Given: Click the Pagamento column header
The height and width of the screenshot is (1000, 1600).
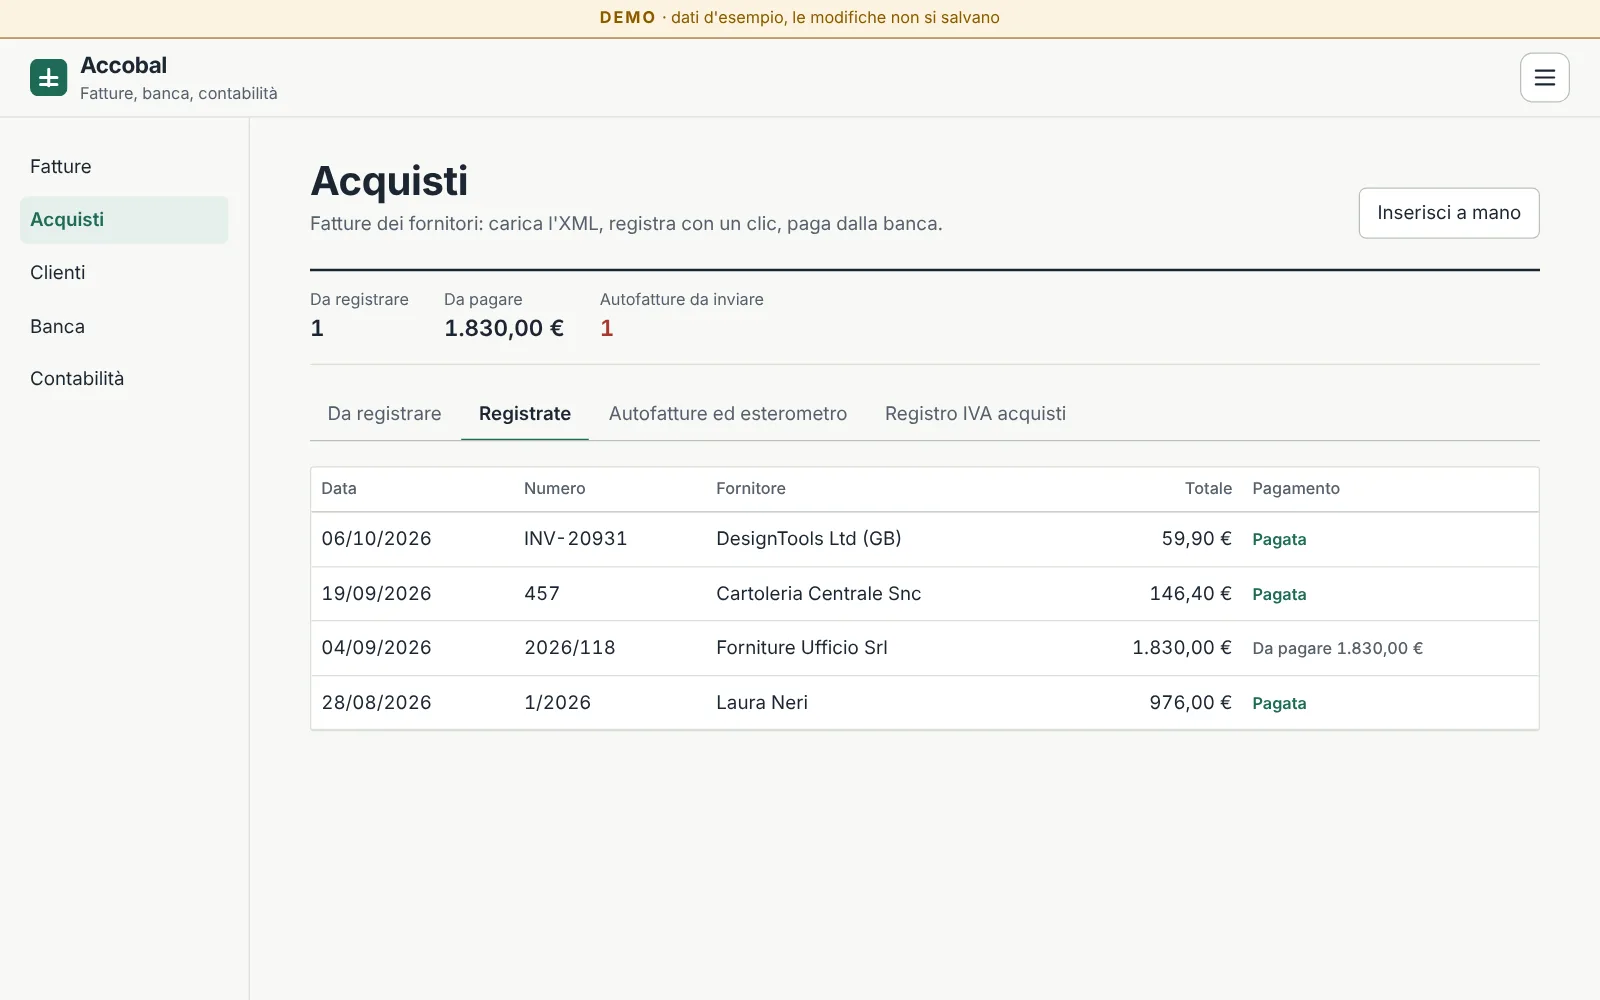Looking at the screenshot, I should point(1296,488).
